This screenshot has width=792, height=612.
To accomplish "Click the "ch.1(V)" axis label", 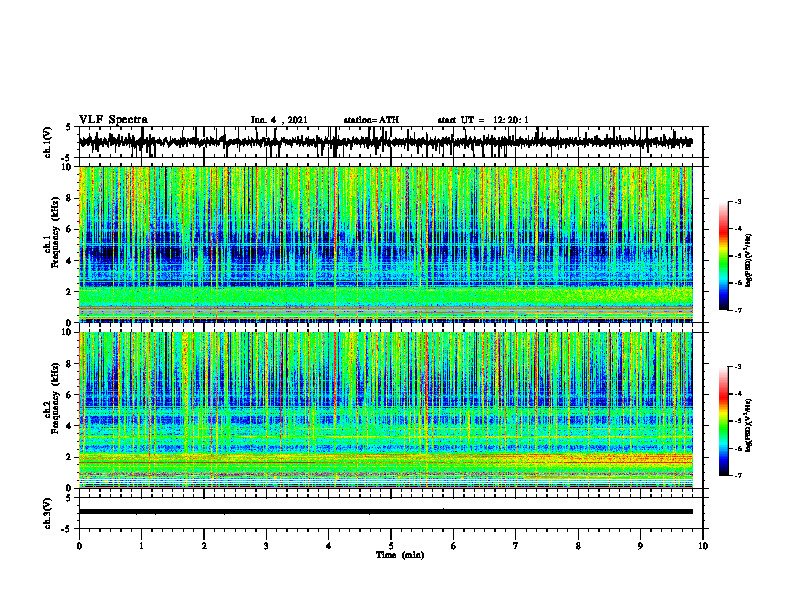I will click(x=47, y=142).
